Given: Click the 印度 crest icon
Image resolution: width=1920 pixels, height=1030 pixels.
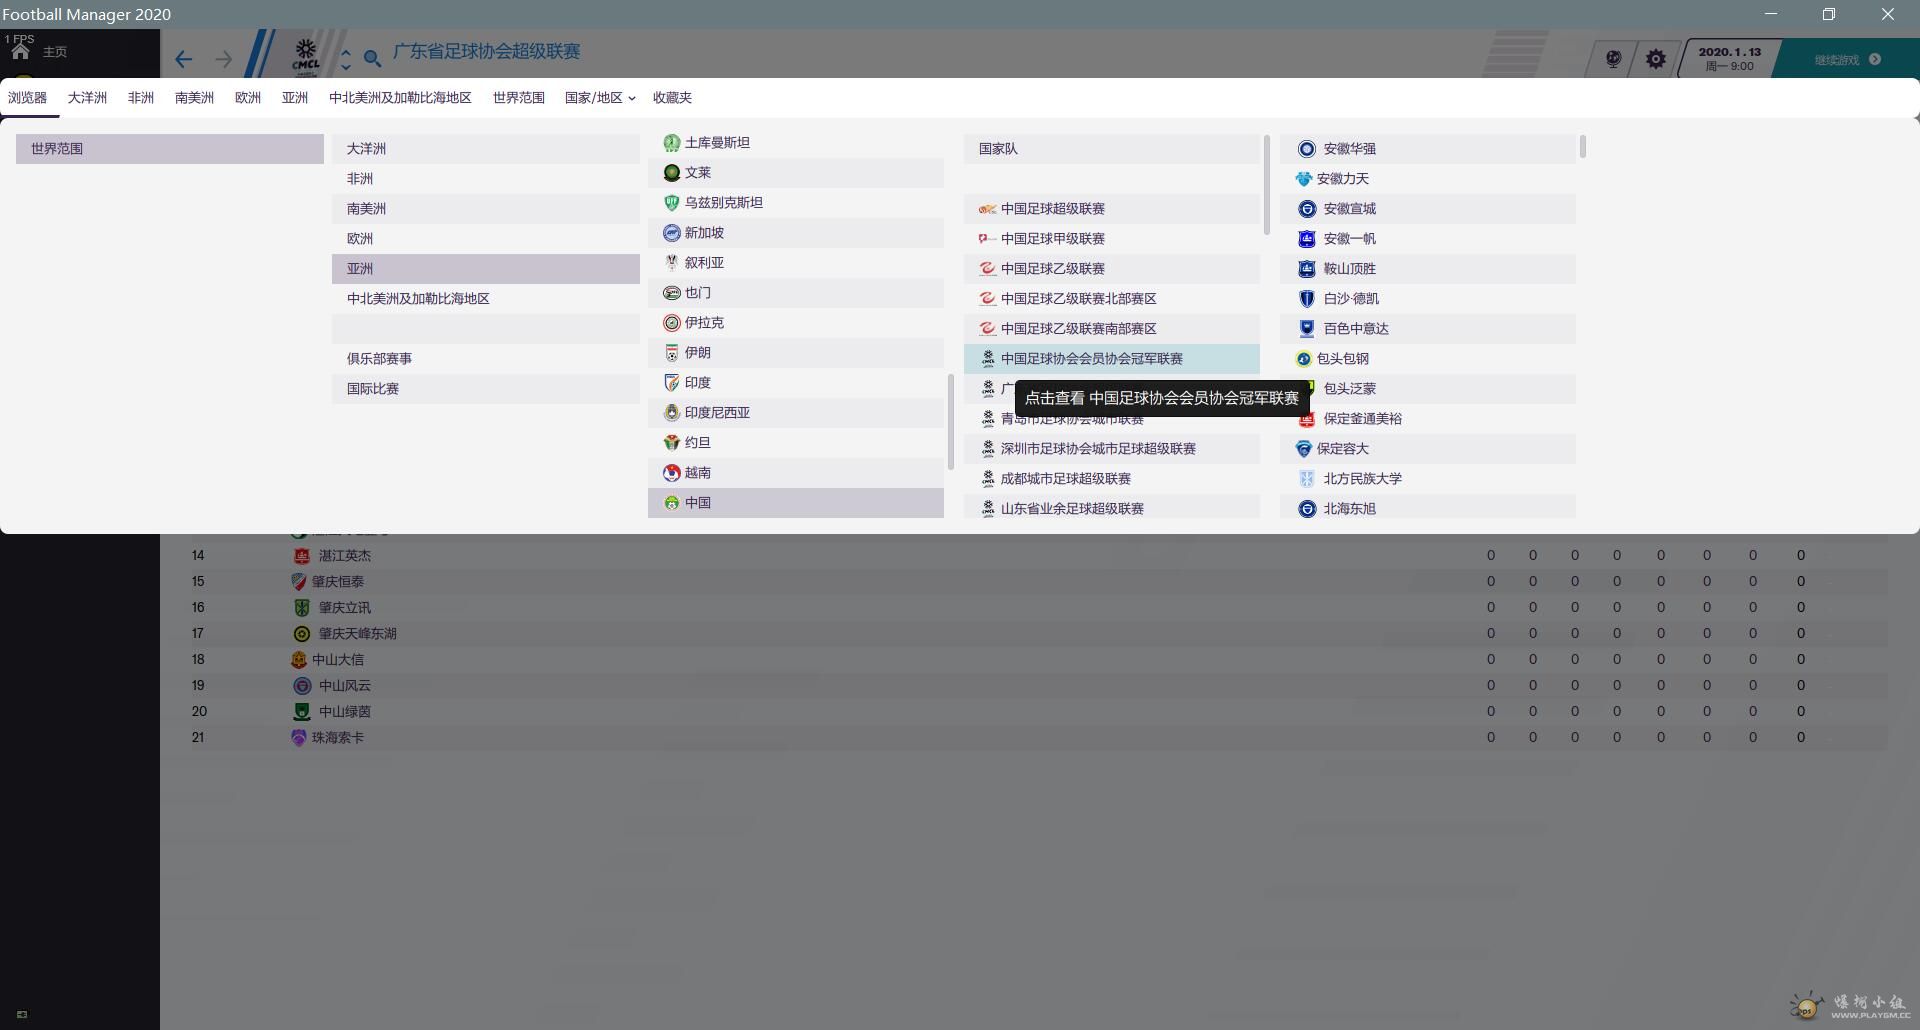Looking at the screenshot, I should point(672,383).
